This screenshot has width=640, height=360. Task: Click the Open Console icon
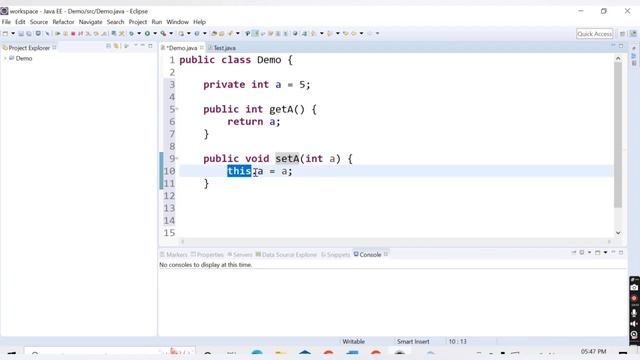[x=598, y=253]
